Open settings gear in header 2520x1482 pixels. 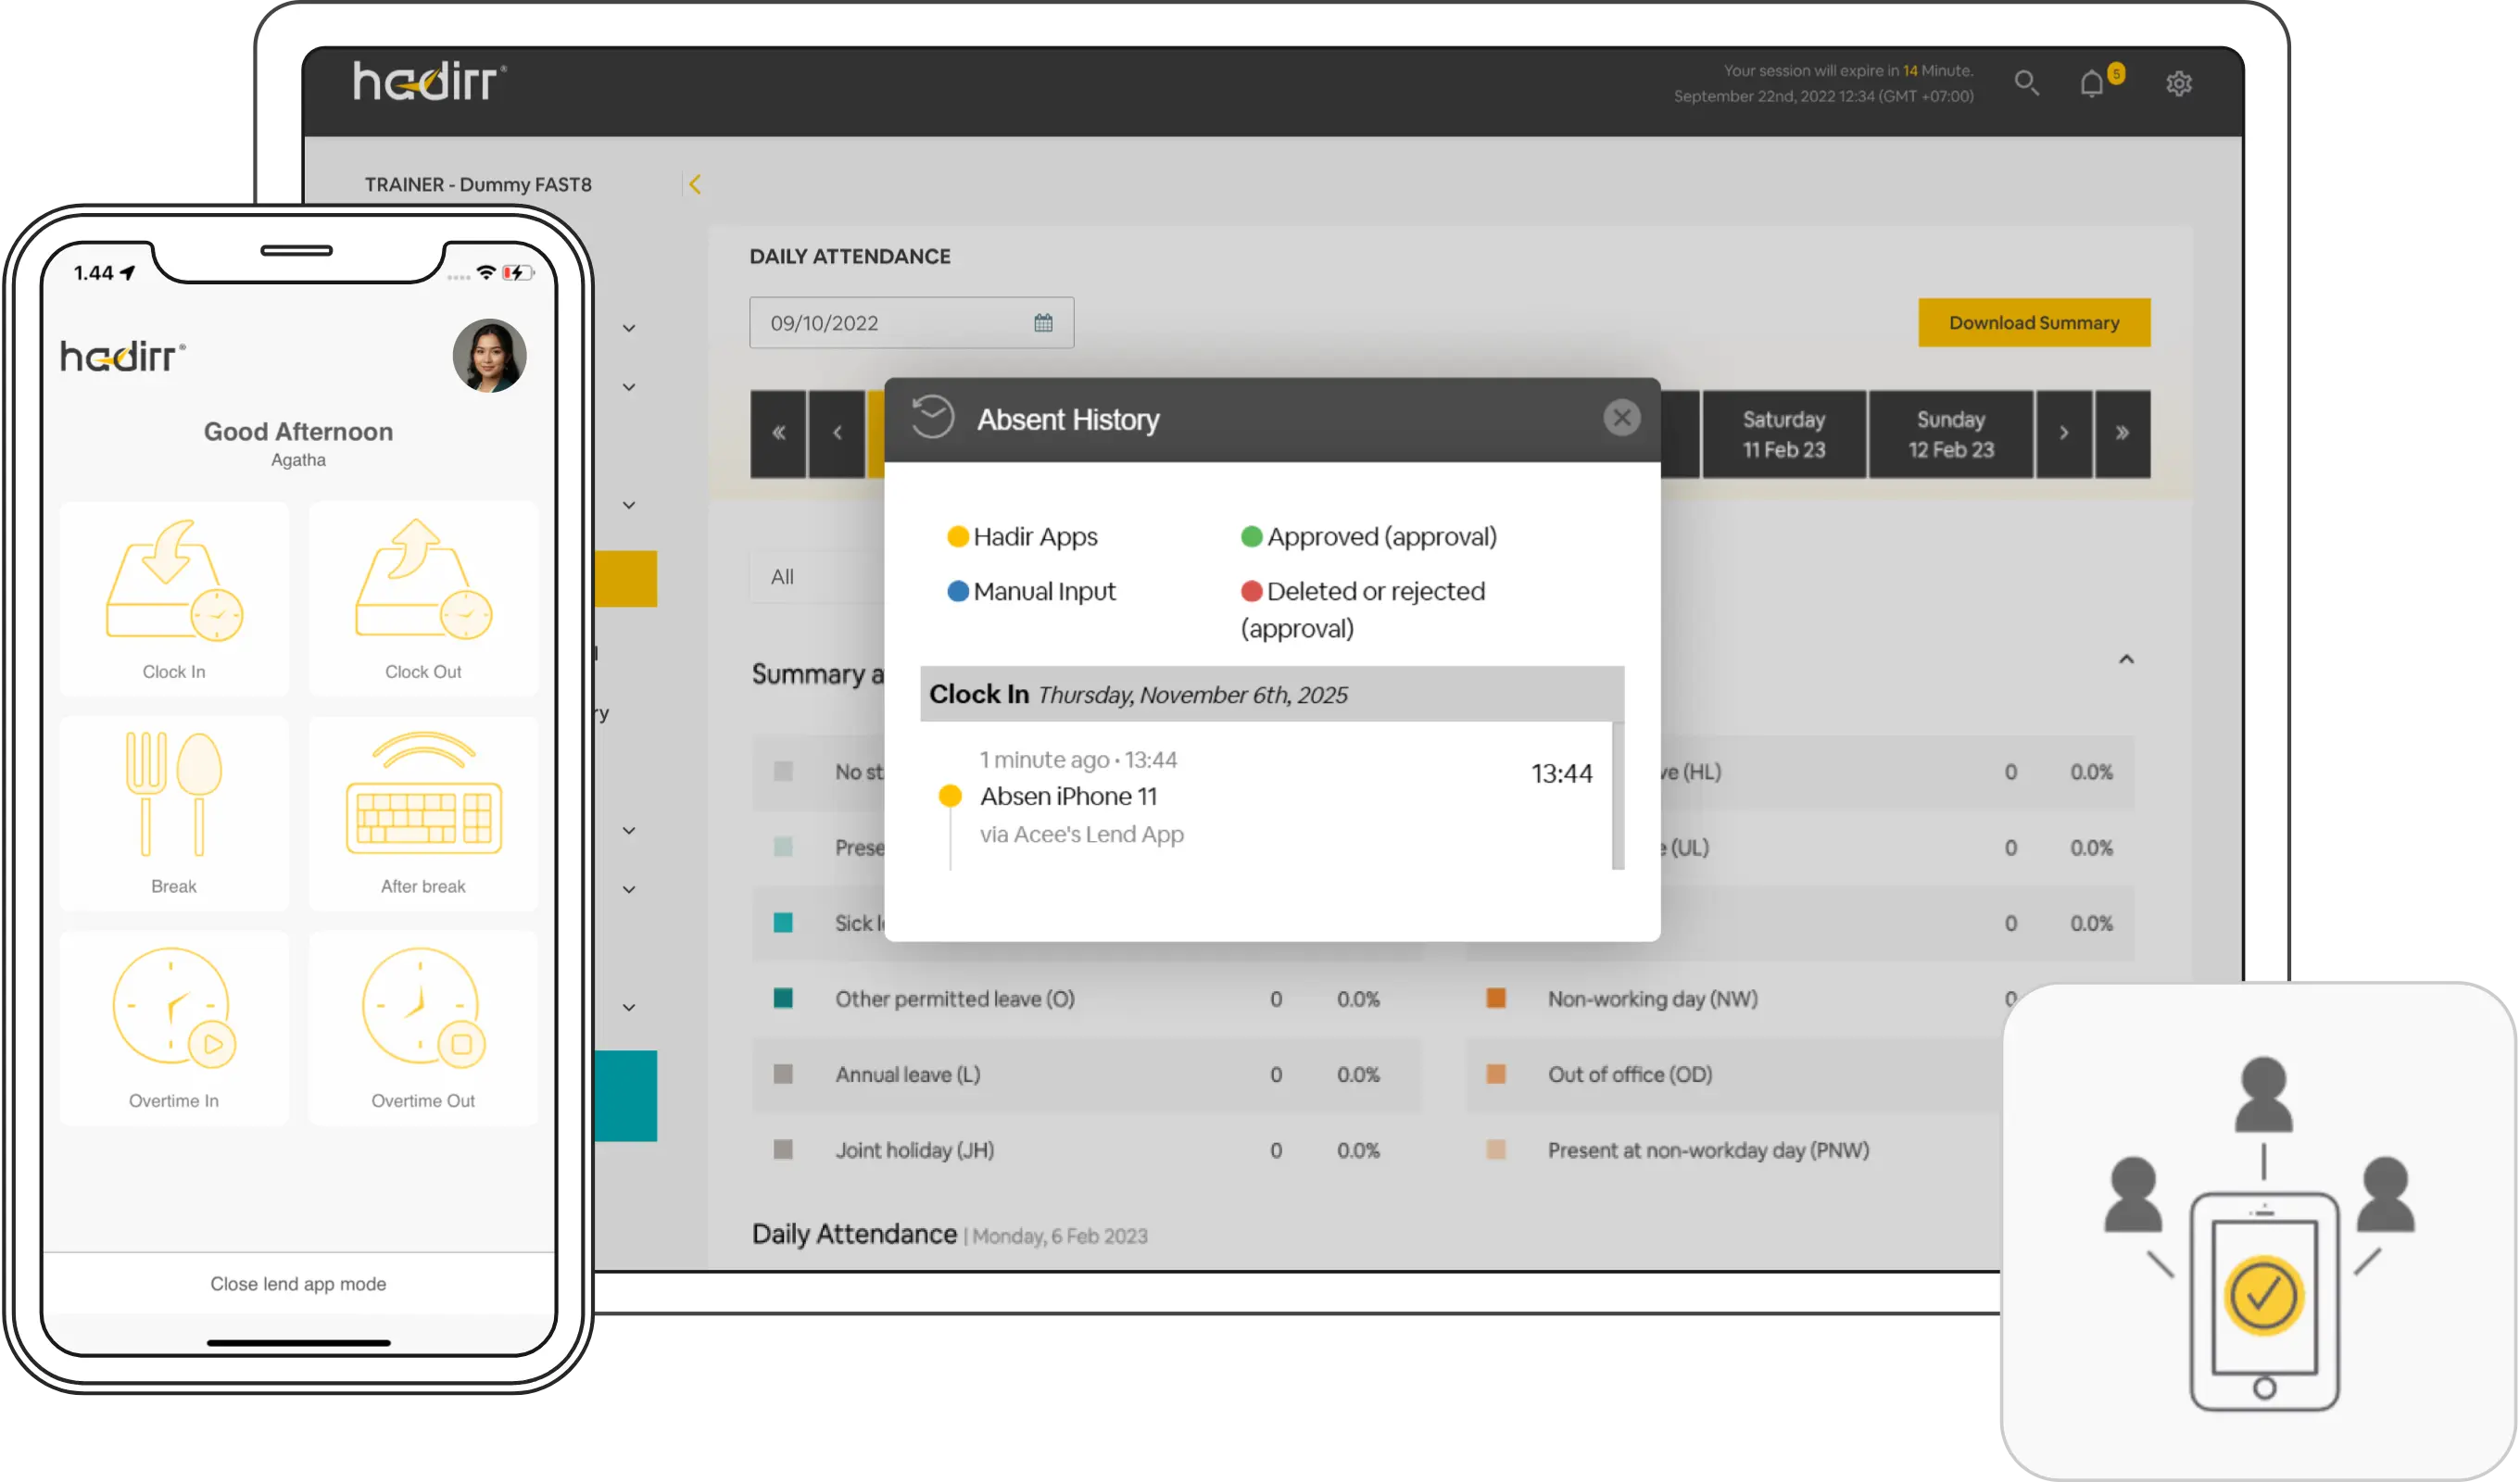pos(2179,84)
